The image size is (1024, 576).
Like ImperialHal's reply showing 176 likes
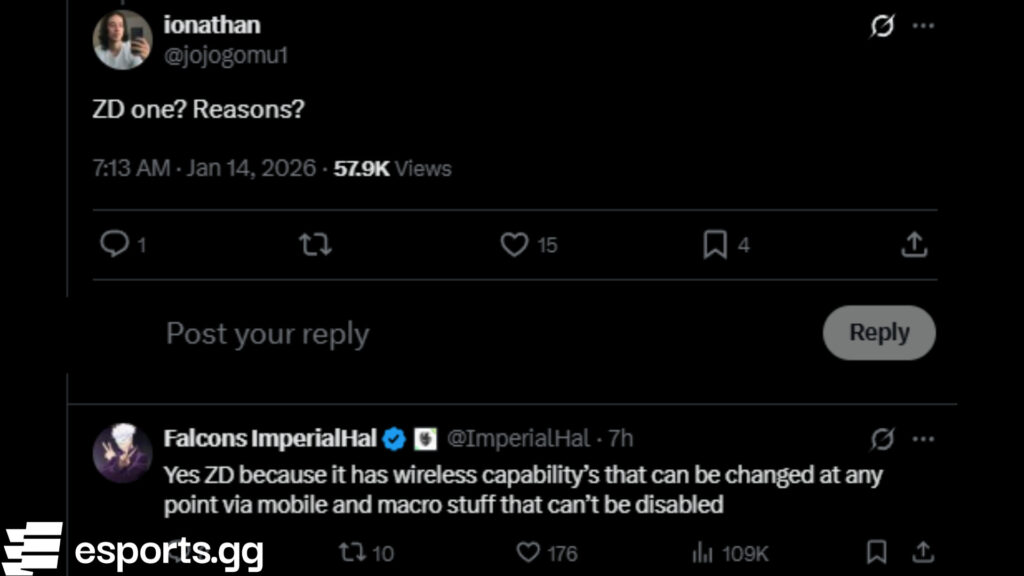point(529,552)
